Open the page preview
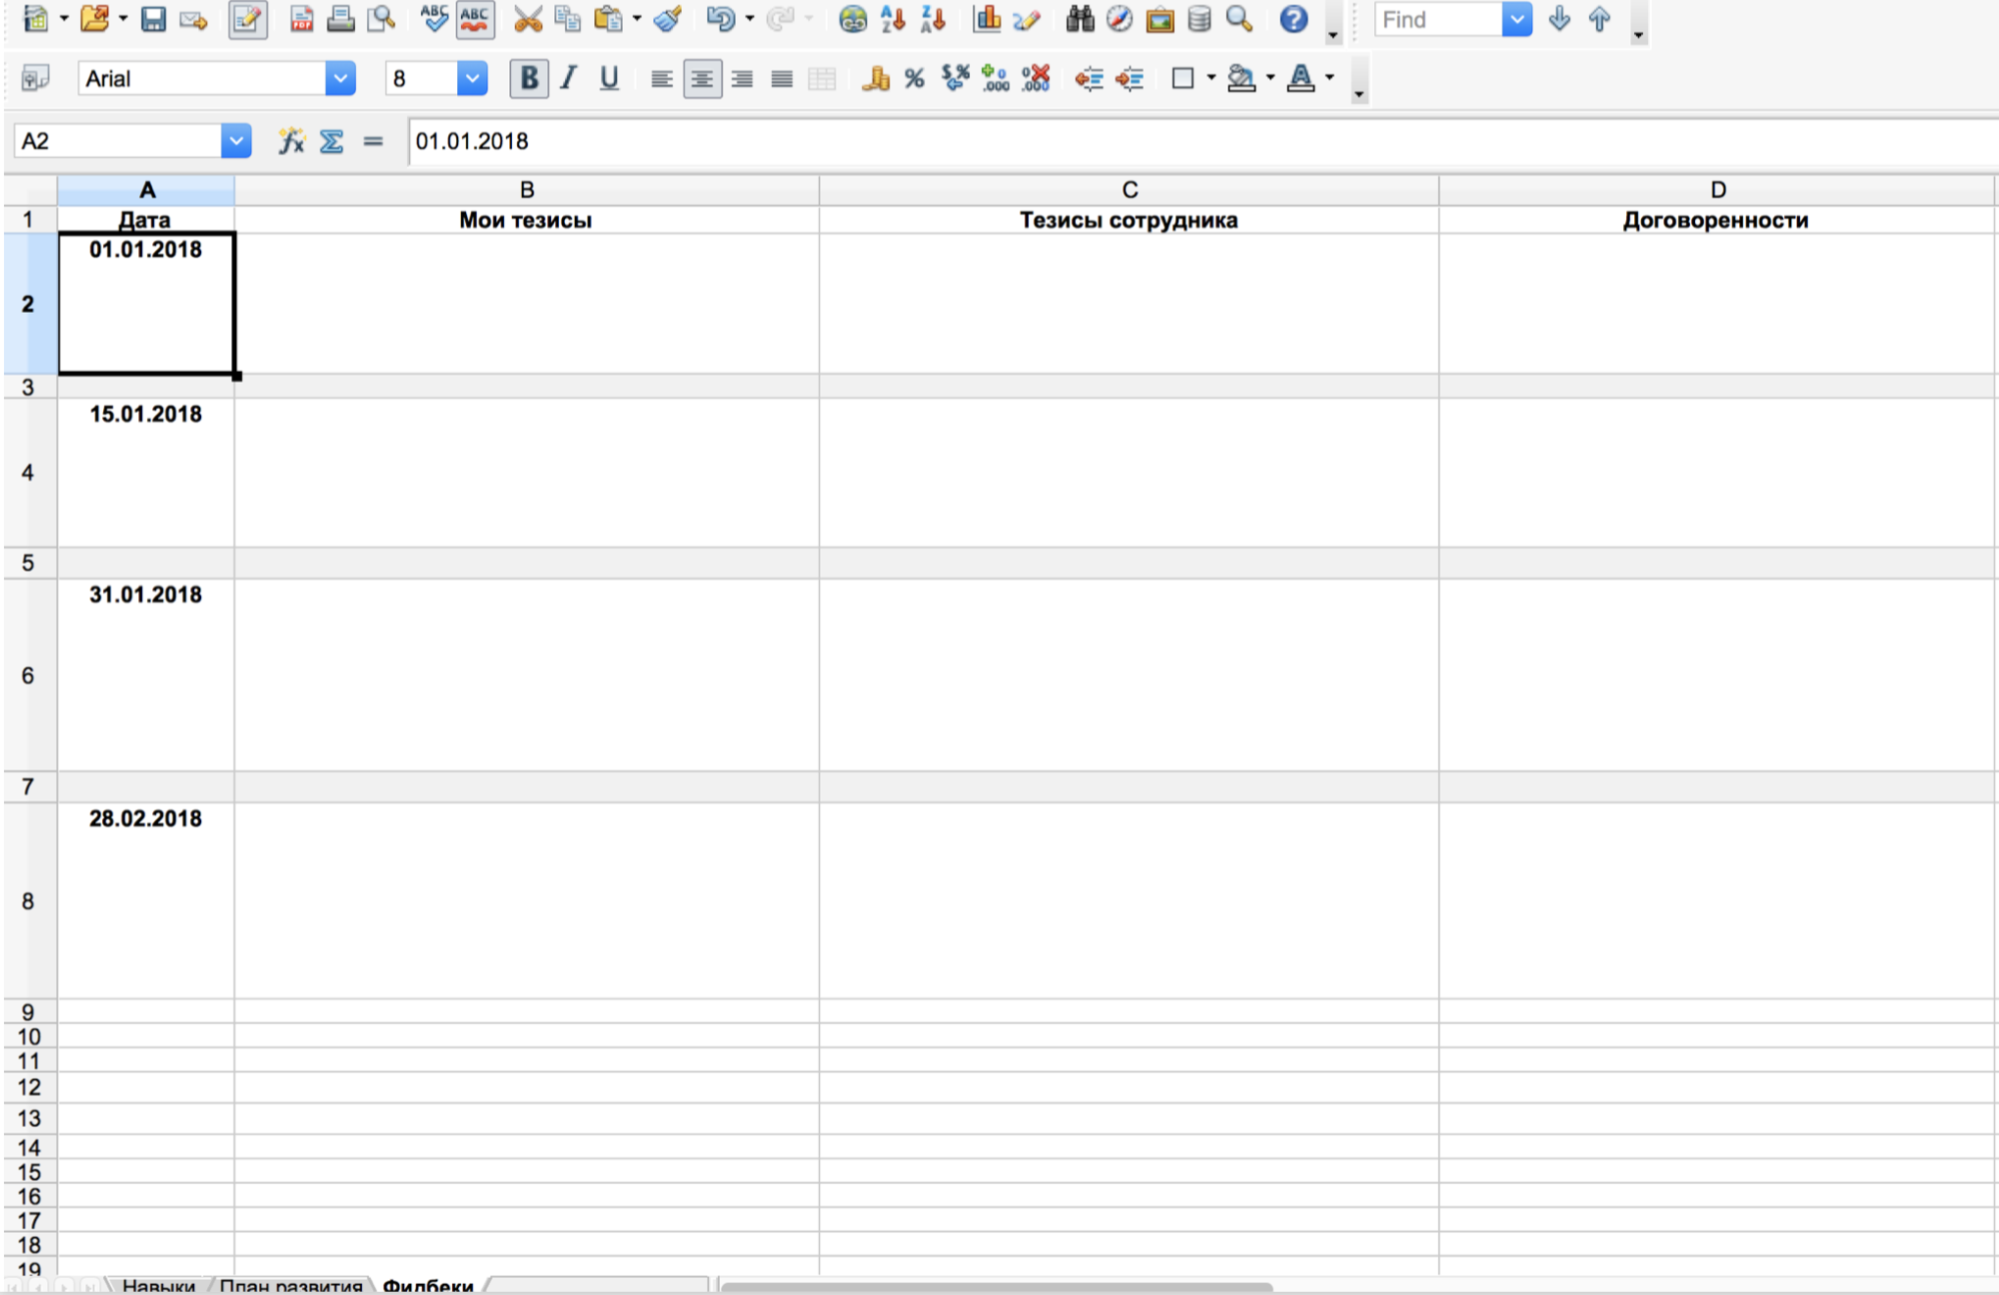 point(381,19)
